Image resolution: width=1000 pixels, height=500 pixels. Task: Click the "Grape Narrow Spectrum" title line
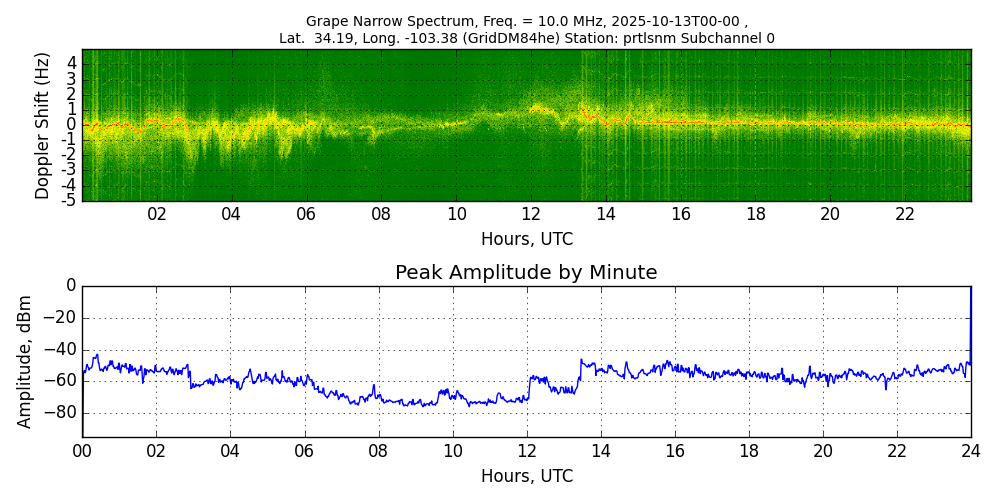[526, 21]
